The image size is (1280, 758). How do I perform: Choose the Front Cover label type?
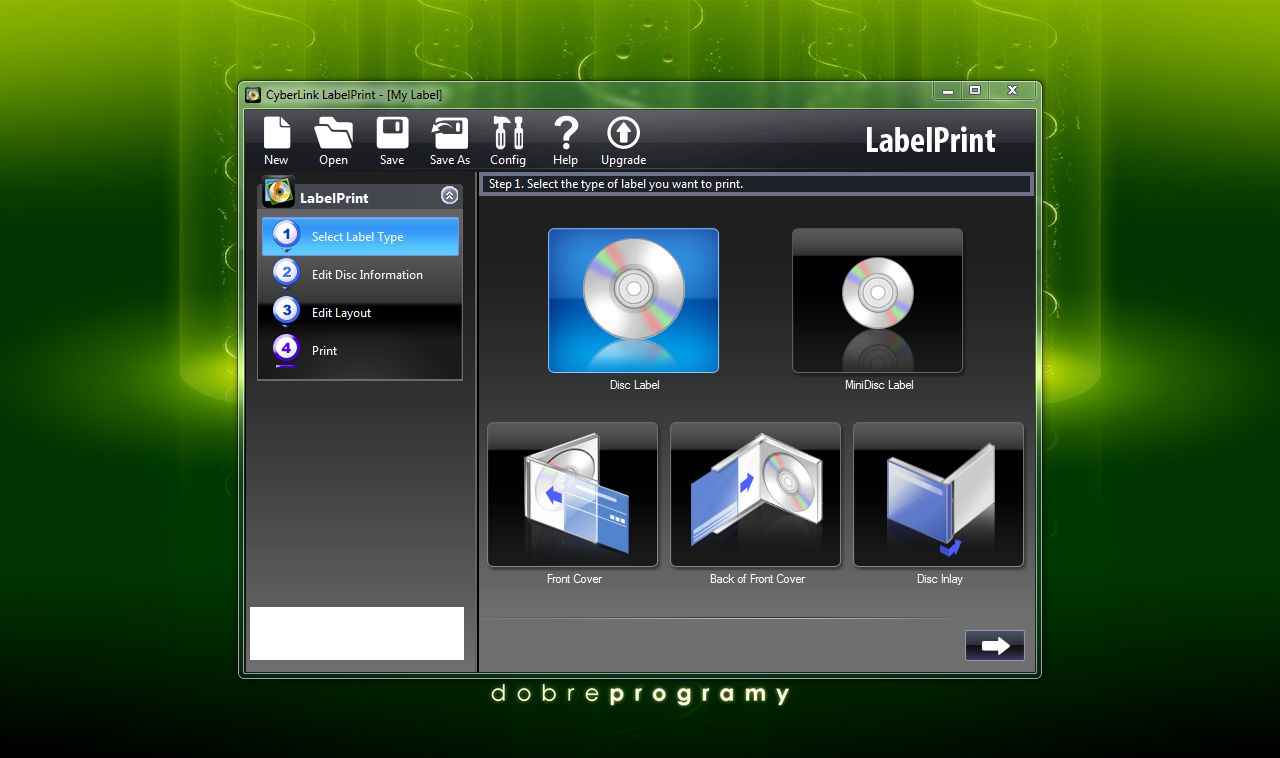572,494
